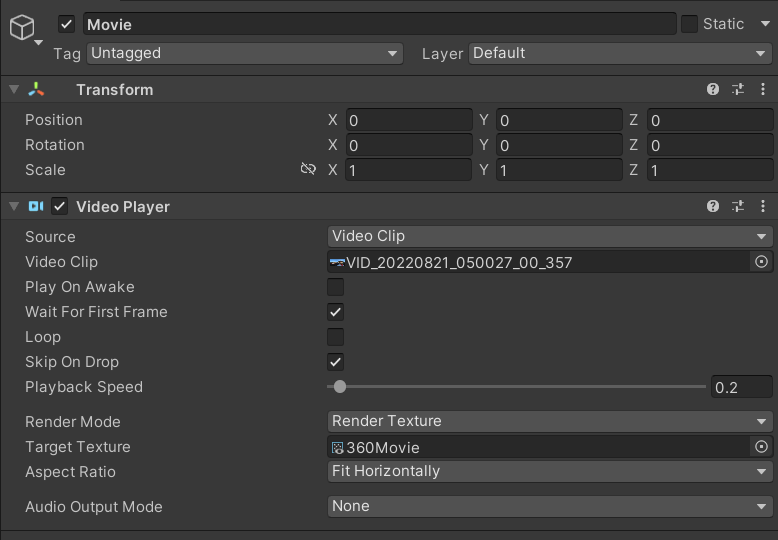778x540 pixels.
Task: Click the Position X field
Action: (409, 120)
